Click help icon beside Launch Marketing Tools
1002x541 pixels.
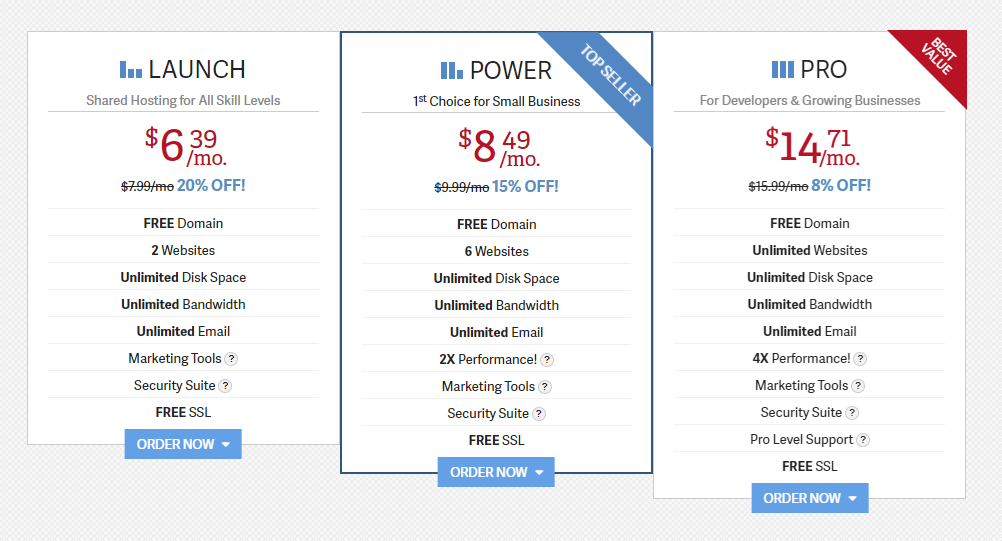click(x=231, y=359)
